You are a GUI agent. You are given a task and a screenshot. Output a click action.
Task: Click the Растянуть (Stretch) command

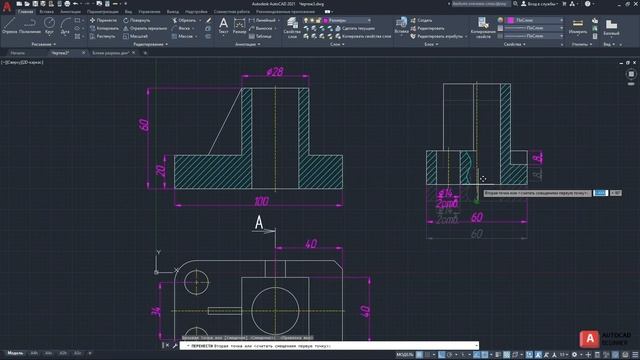(x=102, y=36)
